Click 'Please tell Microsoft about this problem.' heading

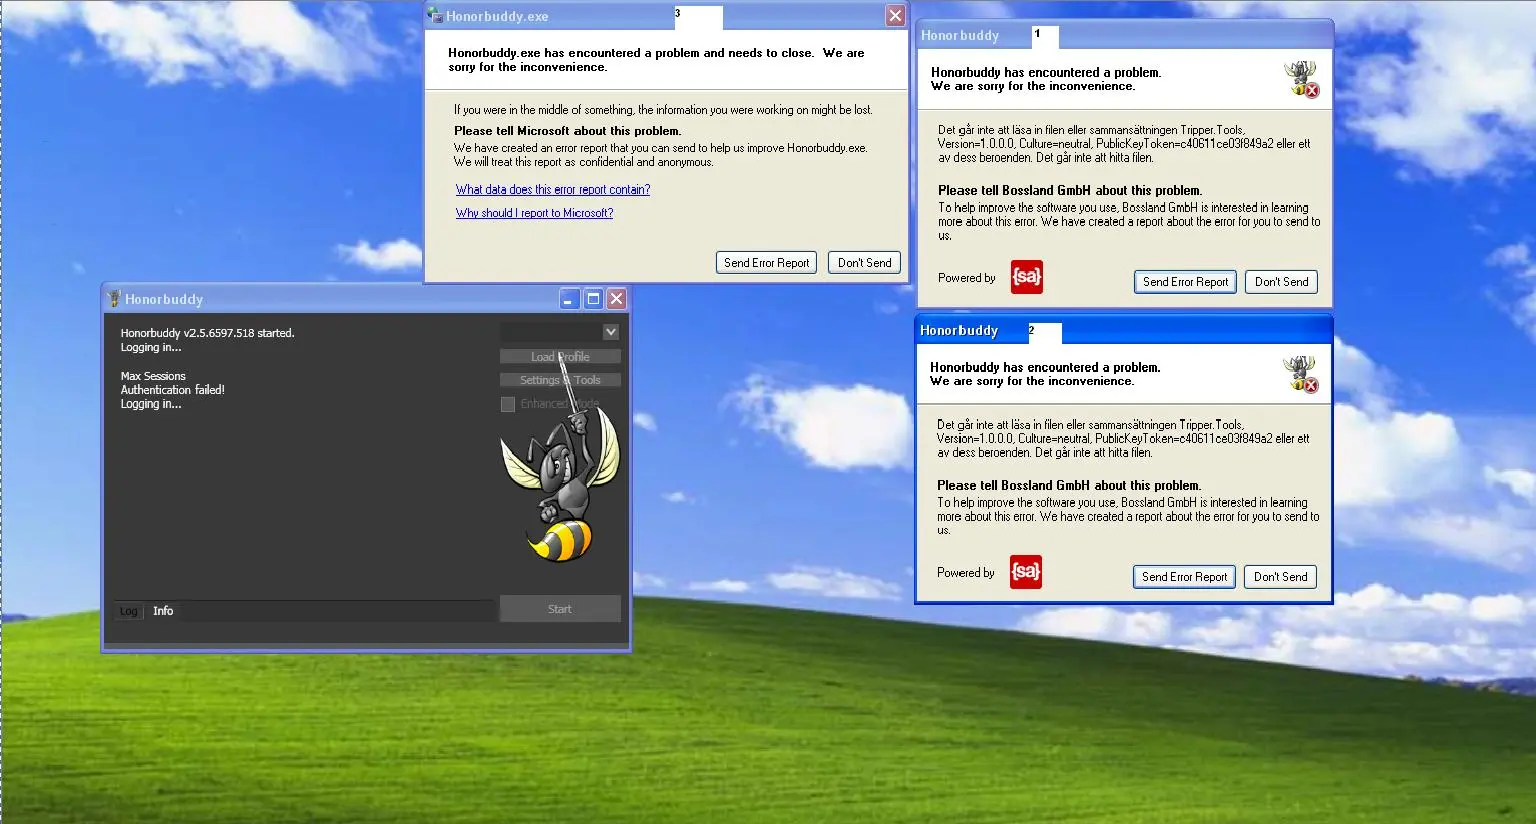567,131
